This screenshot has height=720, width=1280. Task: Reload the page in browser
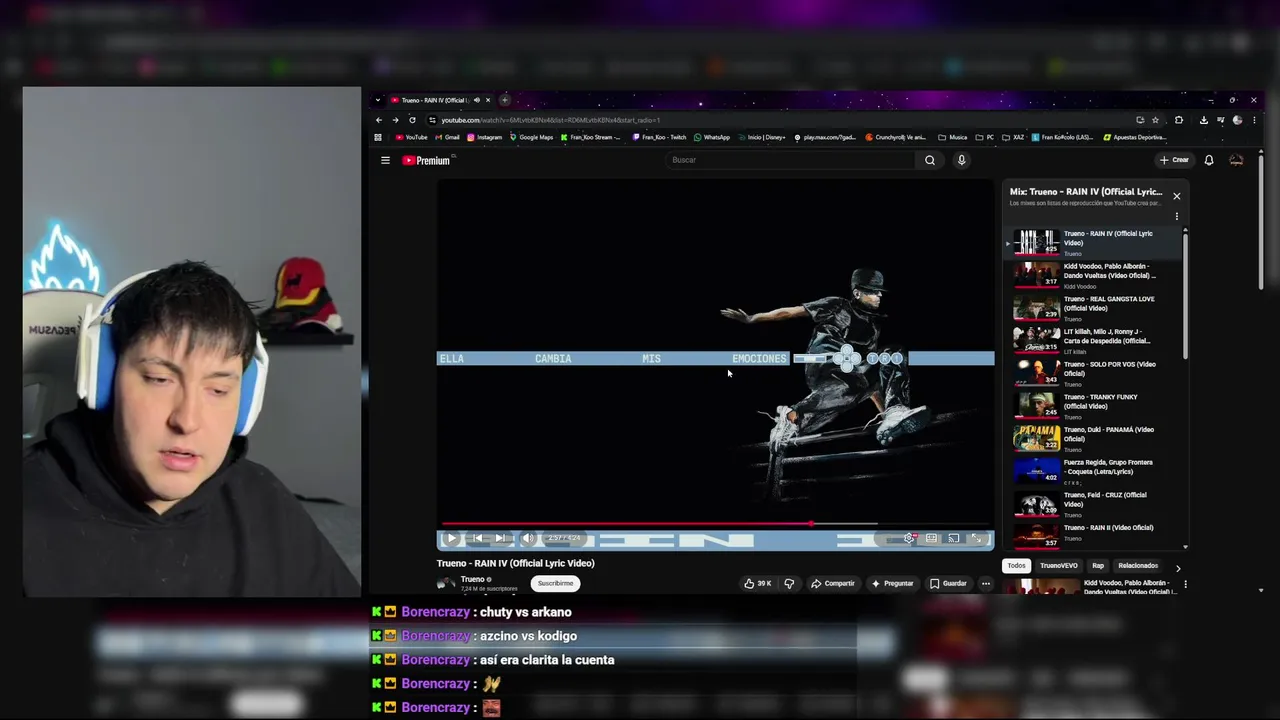[412, 120]
